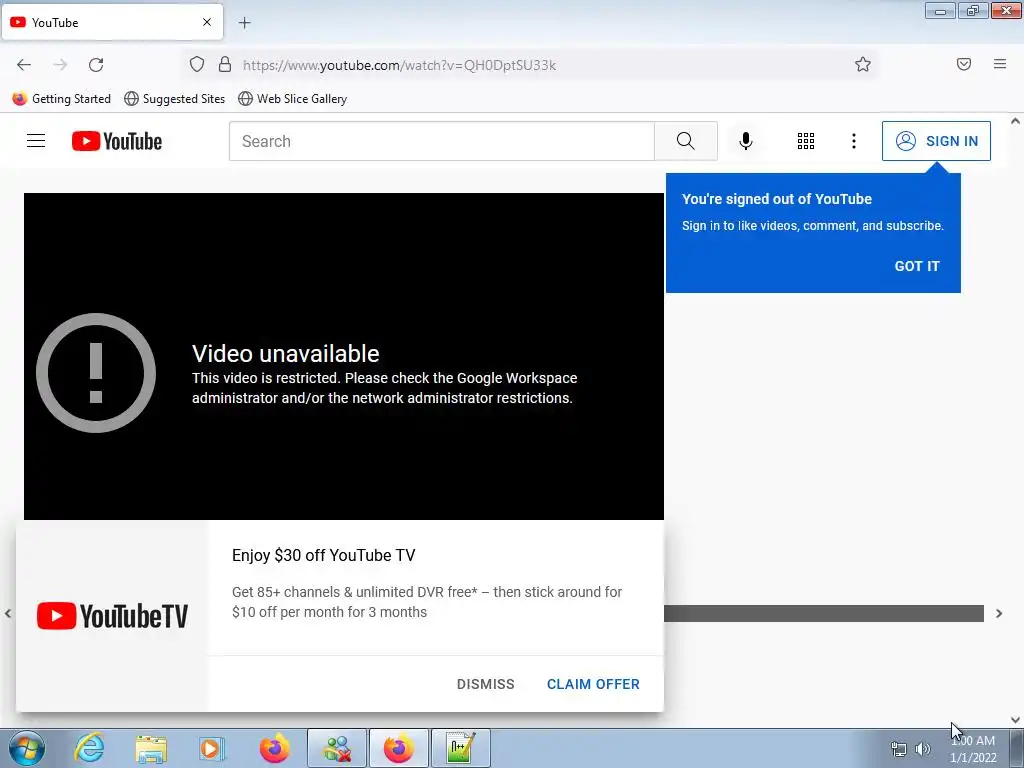Click the search magnifier button
Screen dimensions: 1024x768
(686, 141)
